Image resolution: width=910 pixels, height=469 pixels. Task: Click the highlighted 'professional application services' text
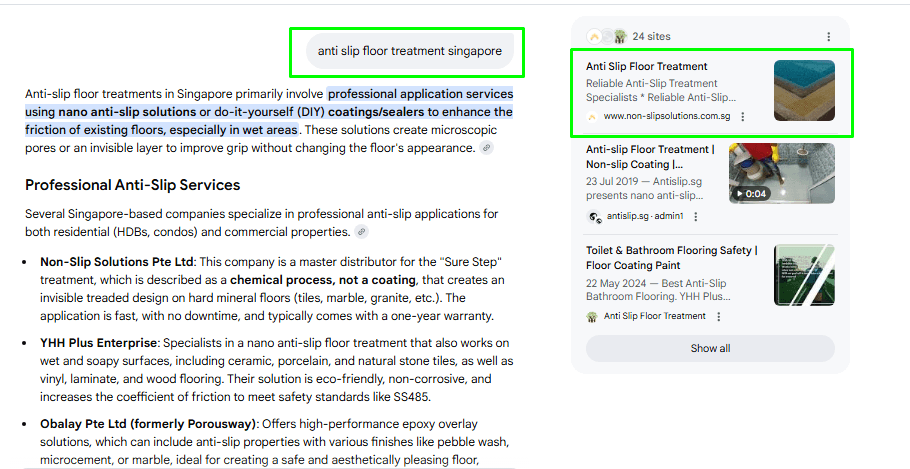(x=420, y=95)
